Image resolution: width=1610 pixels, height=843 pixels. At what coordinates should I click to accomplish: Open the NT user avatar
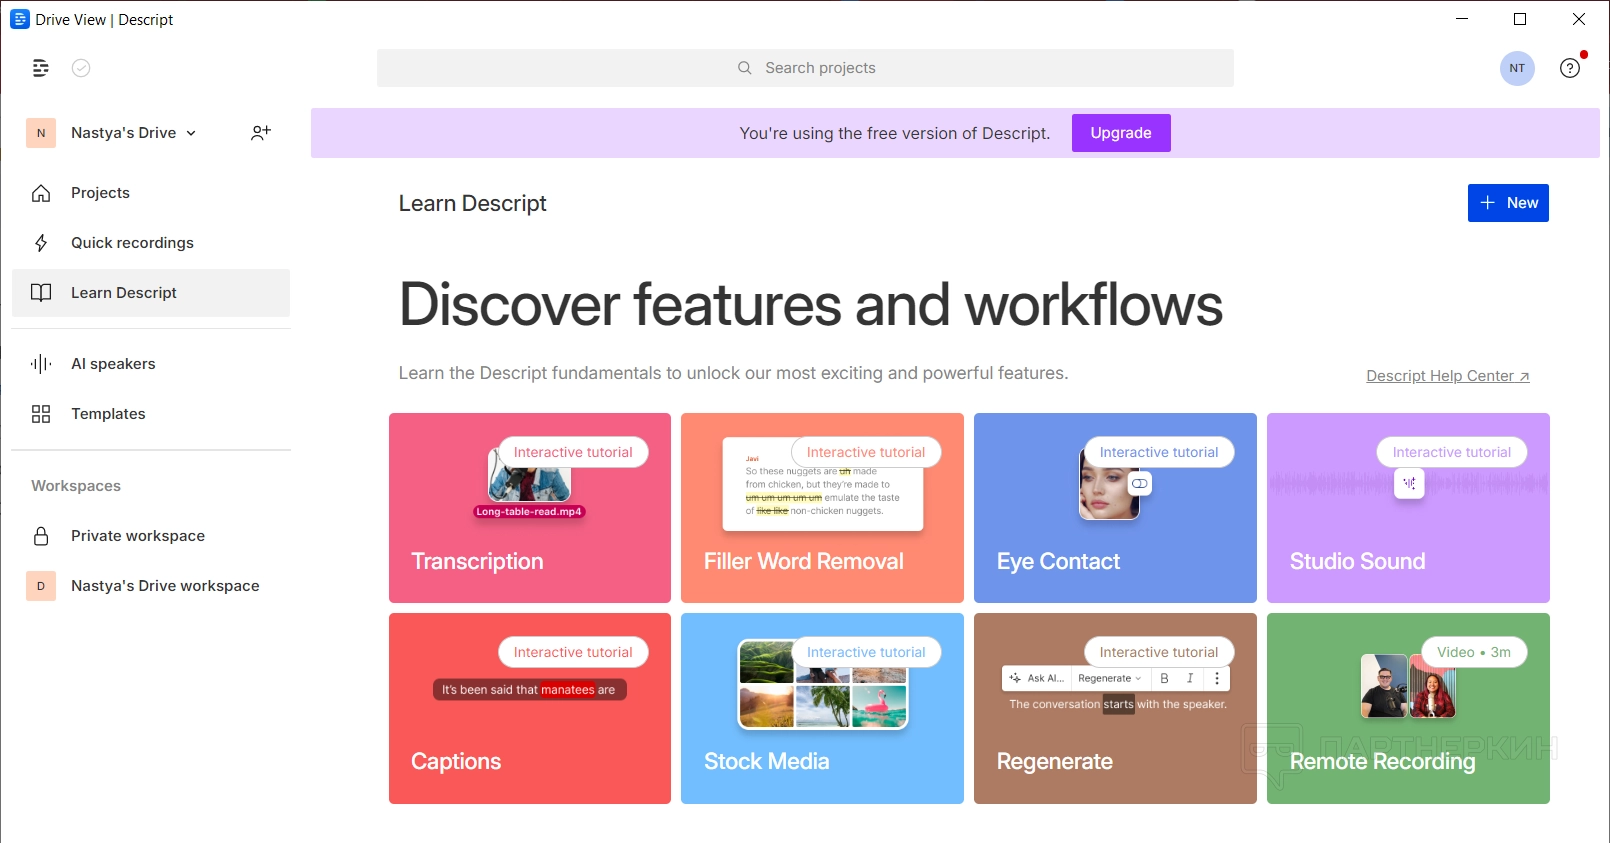click(x=1517, y=68)
